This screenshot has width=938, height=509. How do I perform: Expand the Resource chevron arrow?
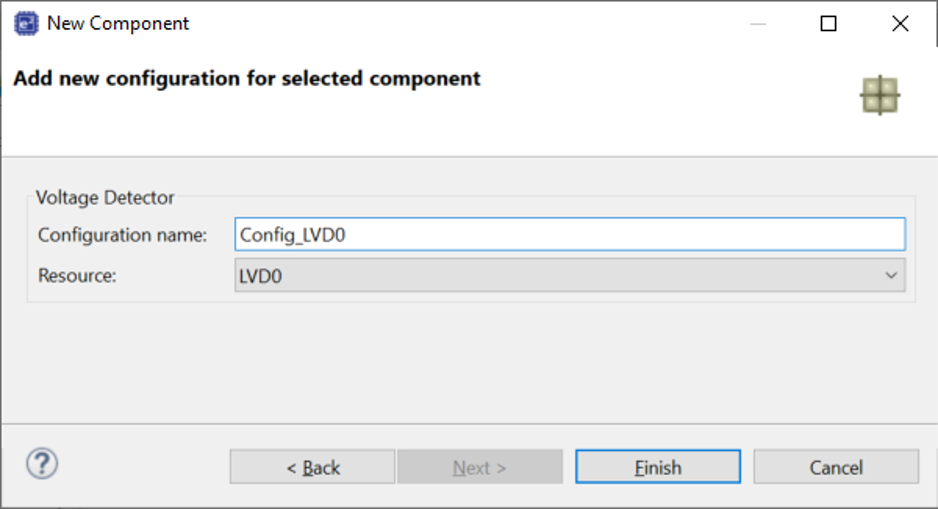tap(891, 276)
